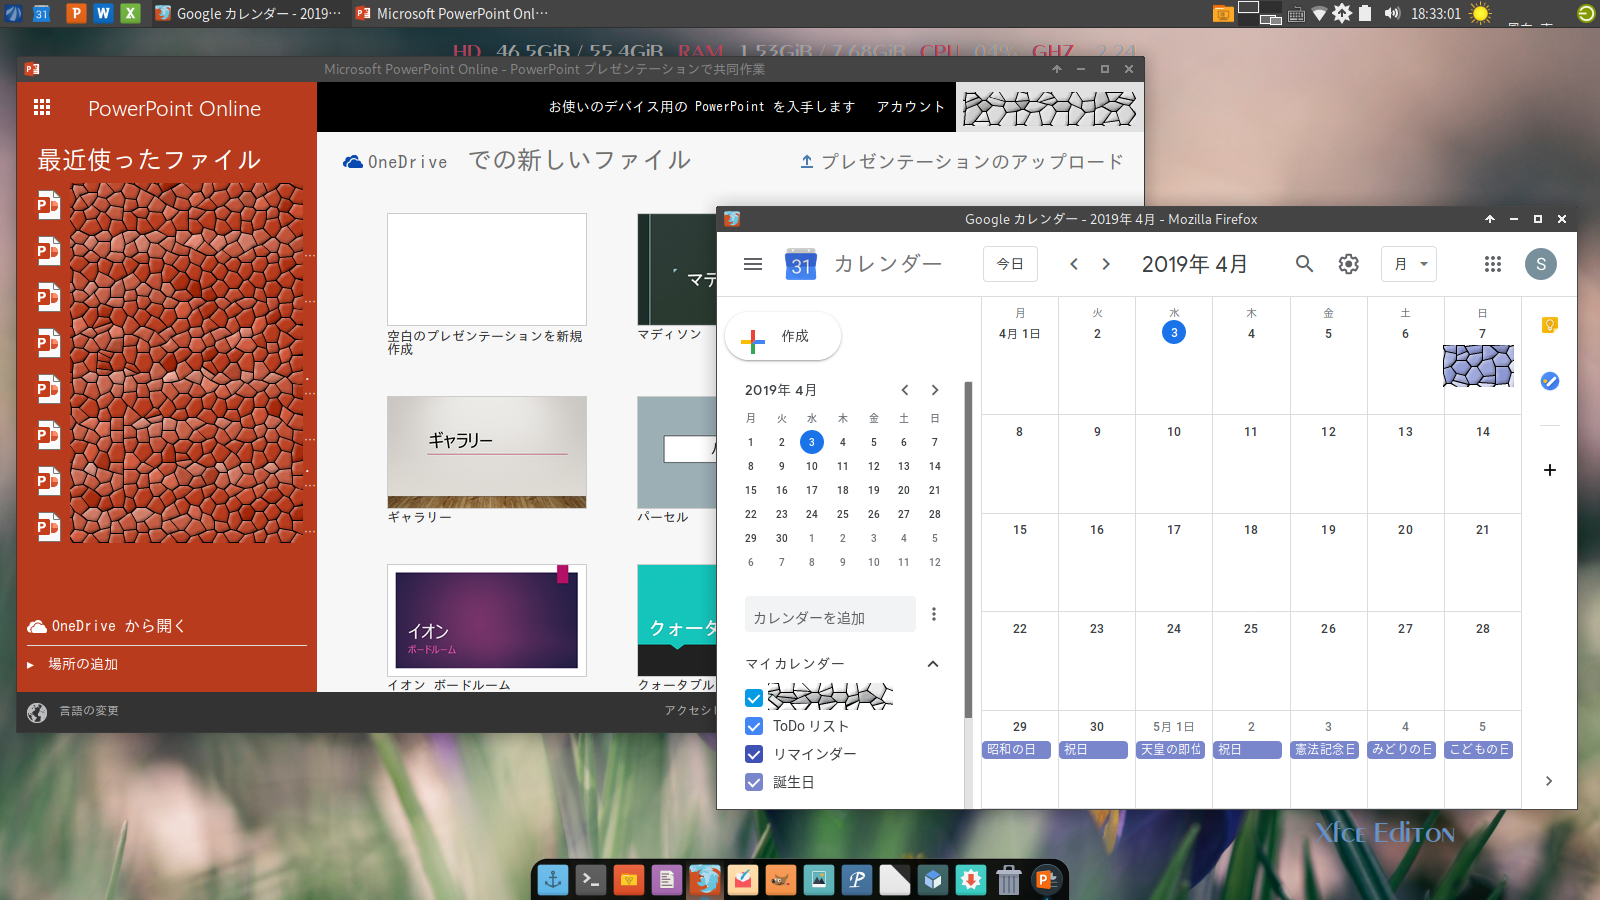Screen dimensions: 1600x900
Task: Click the 作成 create event button
Action: [783, 336]
